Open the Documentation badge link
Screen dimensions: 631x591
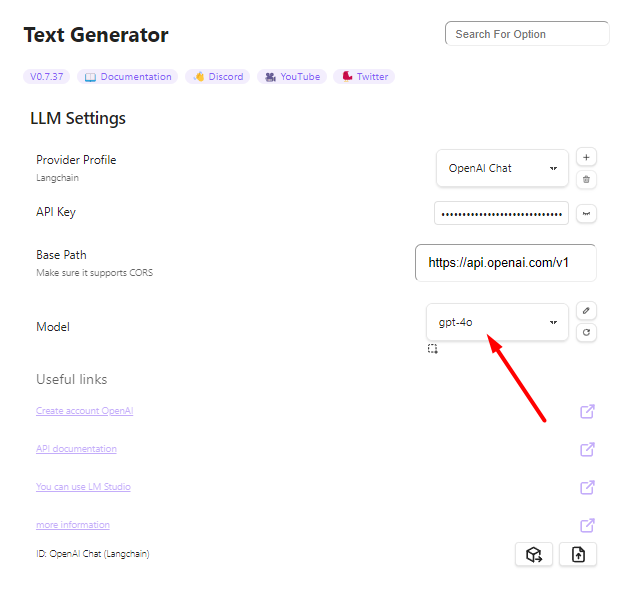[x=128, y=76]
